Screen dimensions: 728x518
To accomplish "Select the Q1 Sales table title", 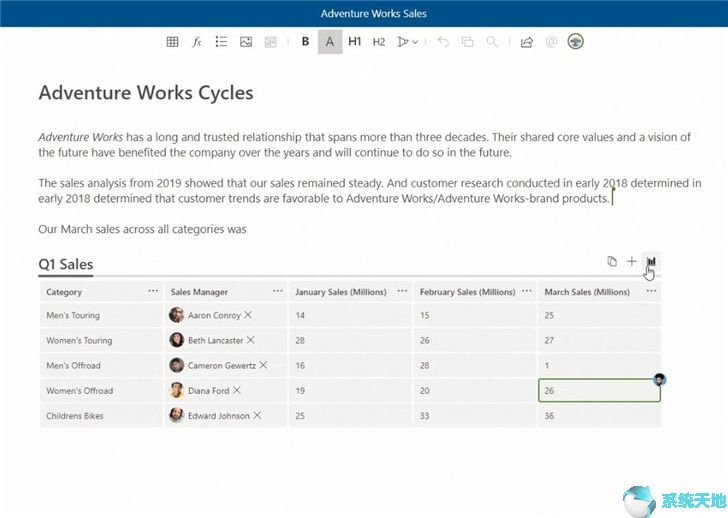I will click(65, 264).
